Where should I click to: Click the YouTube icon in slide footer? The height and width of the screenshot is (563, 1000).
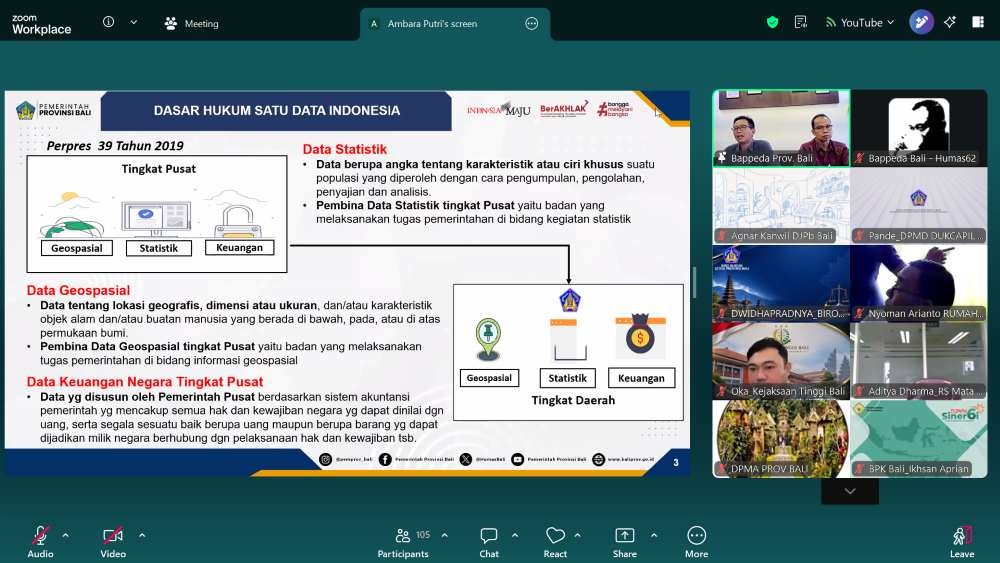[517, 460]
